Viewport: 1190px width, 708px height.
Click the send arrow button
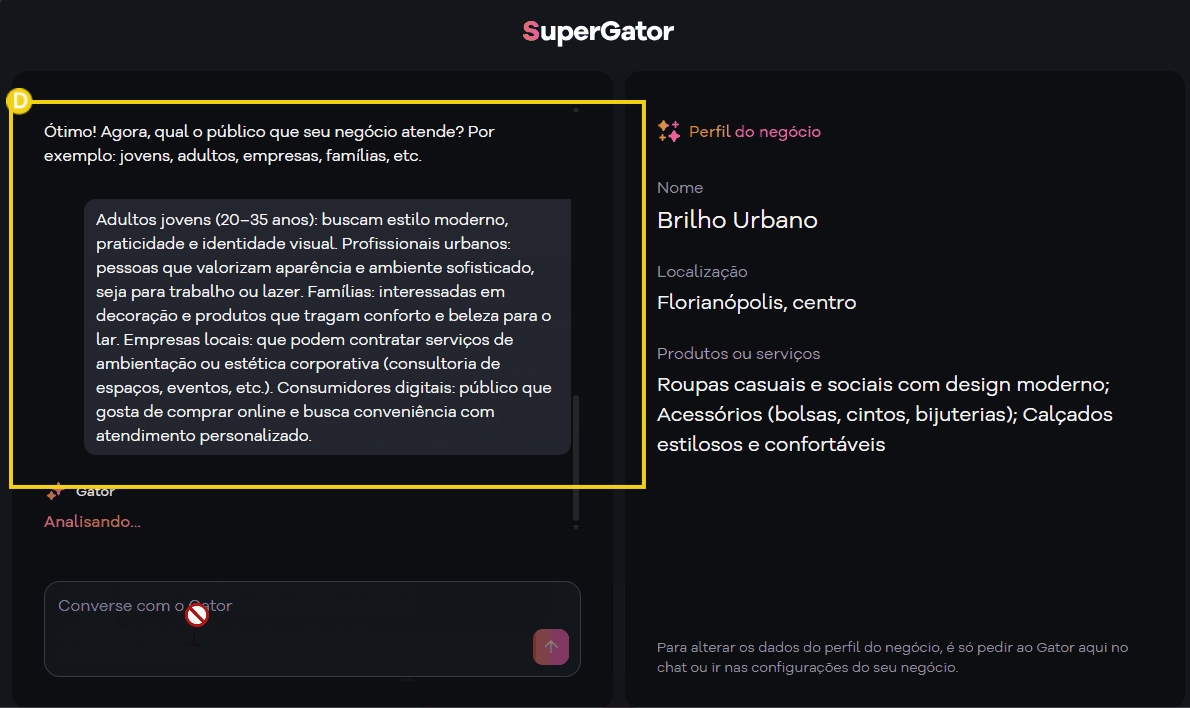[551, 647]
